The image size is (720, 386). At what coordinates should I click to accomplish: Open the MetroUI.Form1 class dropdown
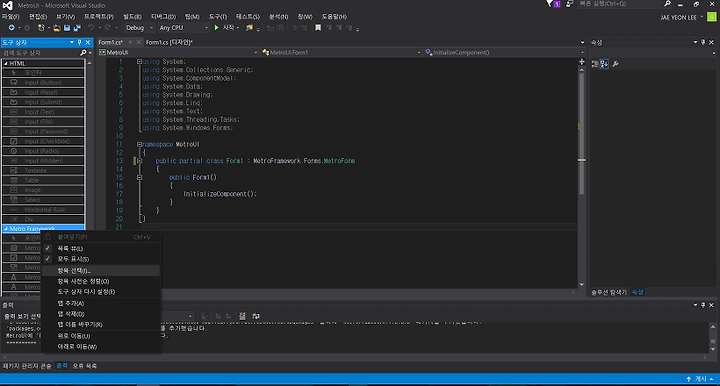click(341, 52)
